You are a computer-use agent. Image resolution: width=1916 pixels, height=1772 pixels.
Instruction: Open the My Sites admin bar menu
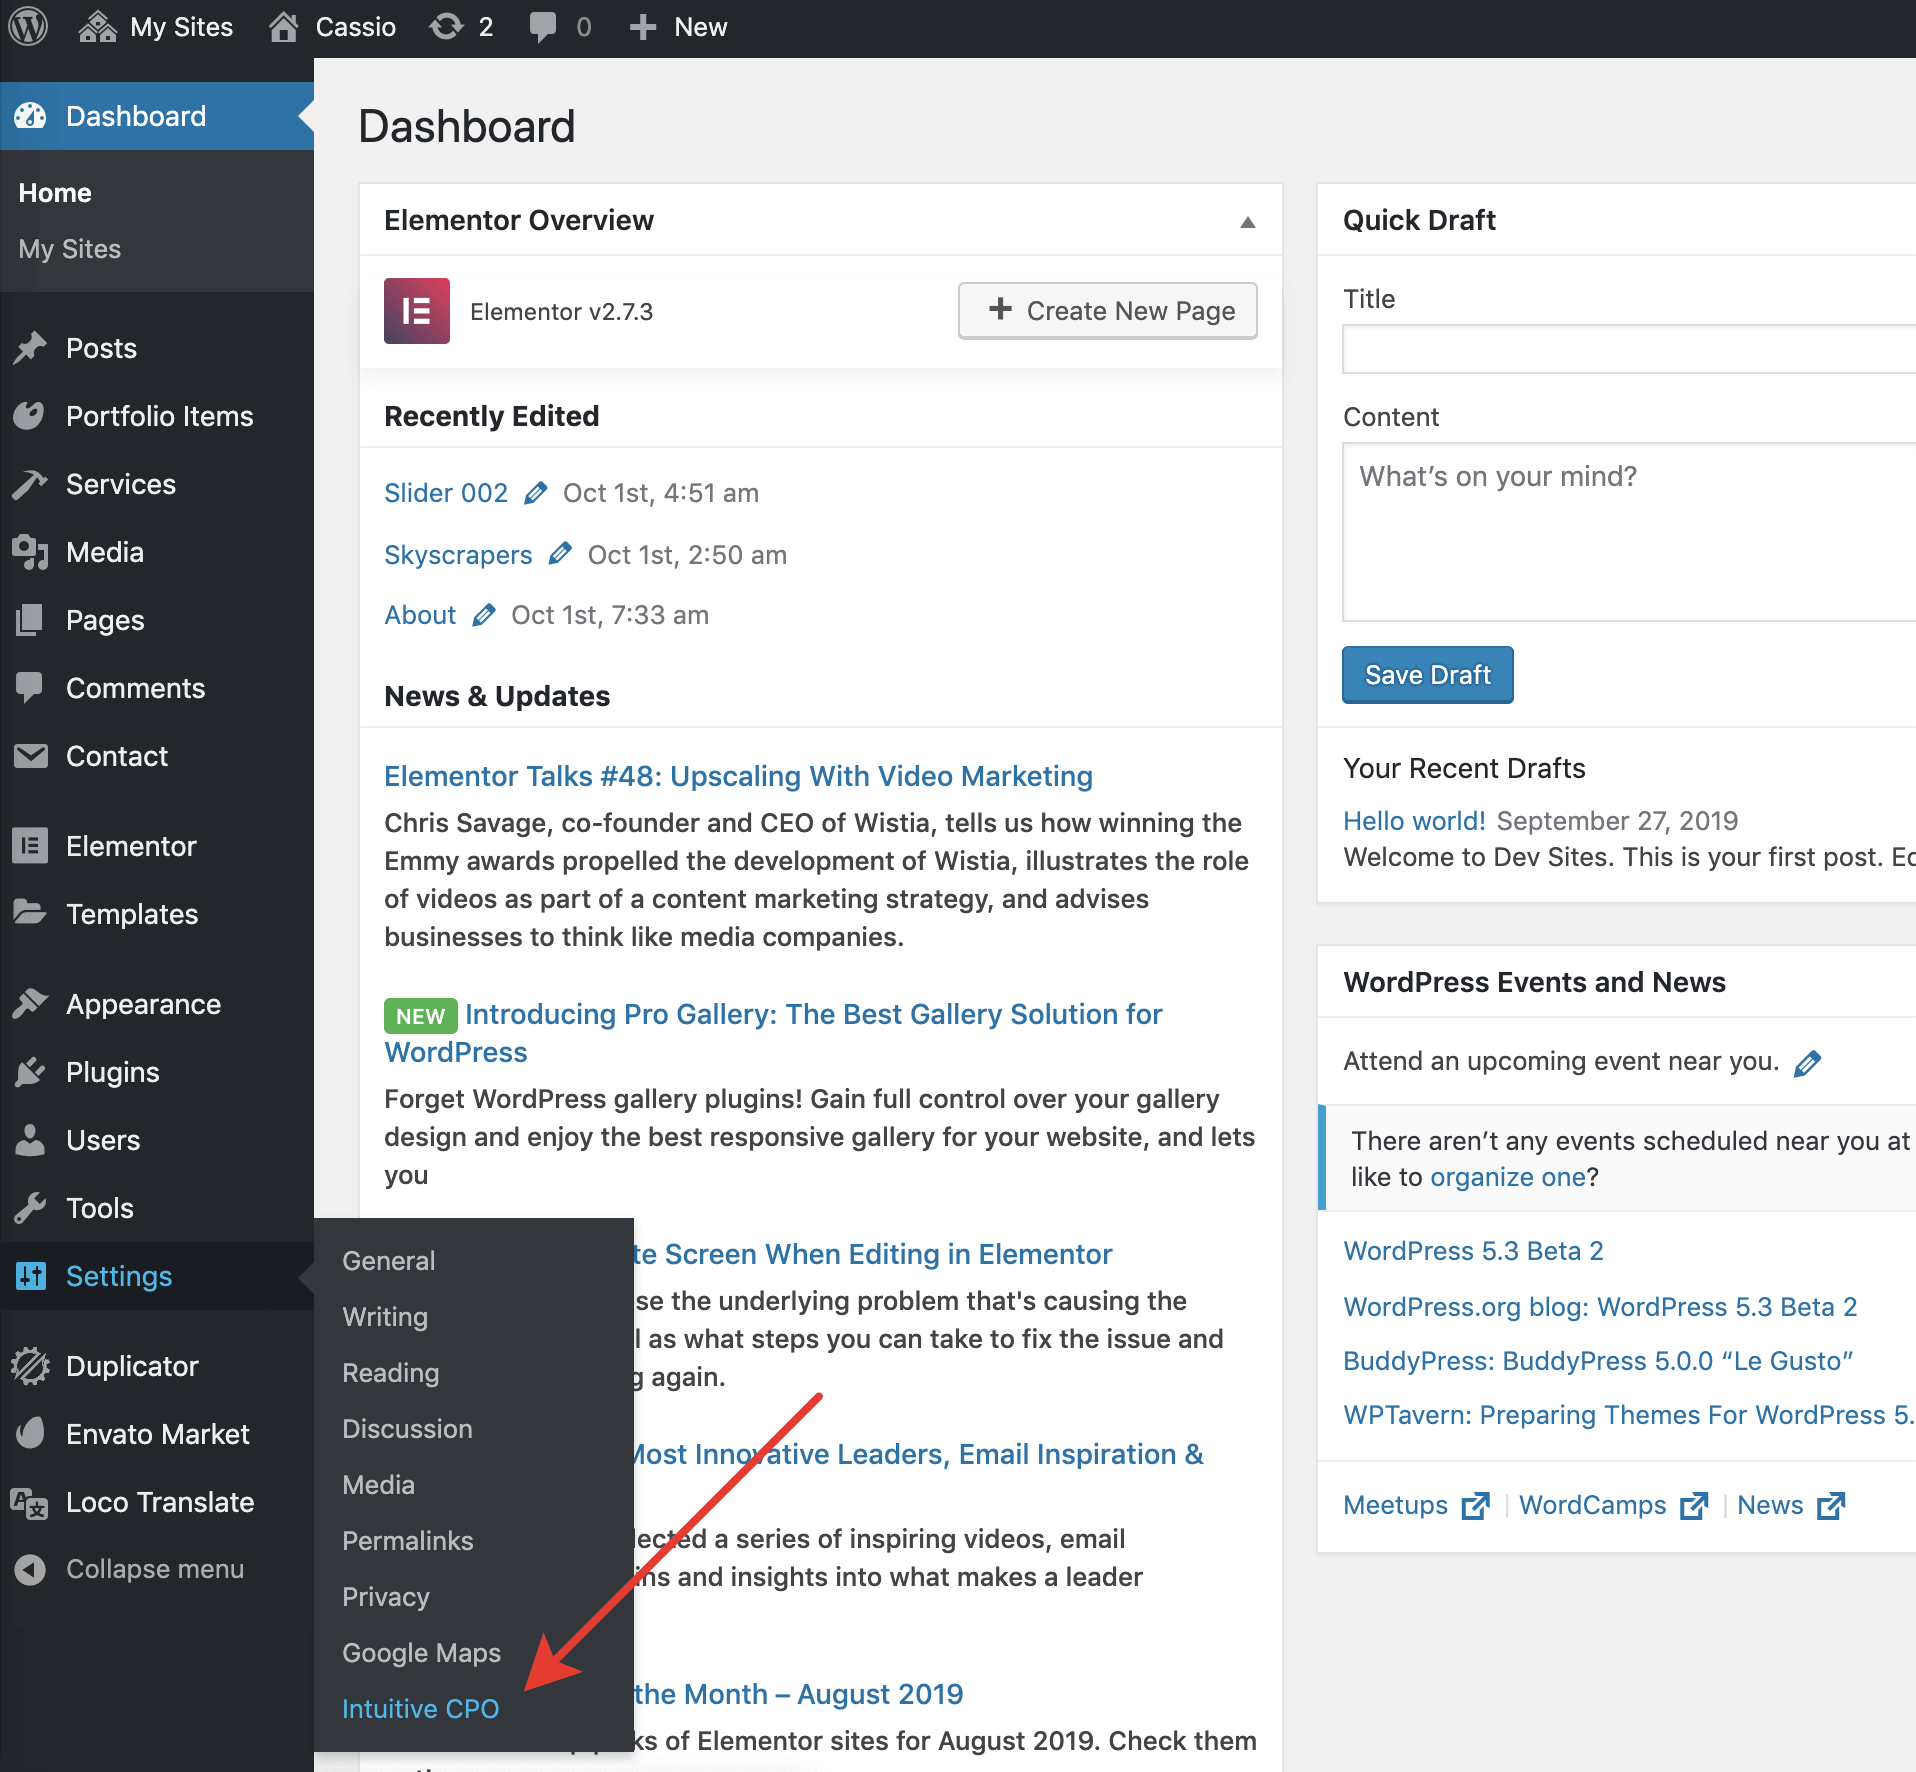157,27
